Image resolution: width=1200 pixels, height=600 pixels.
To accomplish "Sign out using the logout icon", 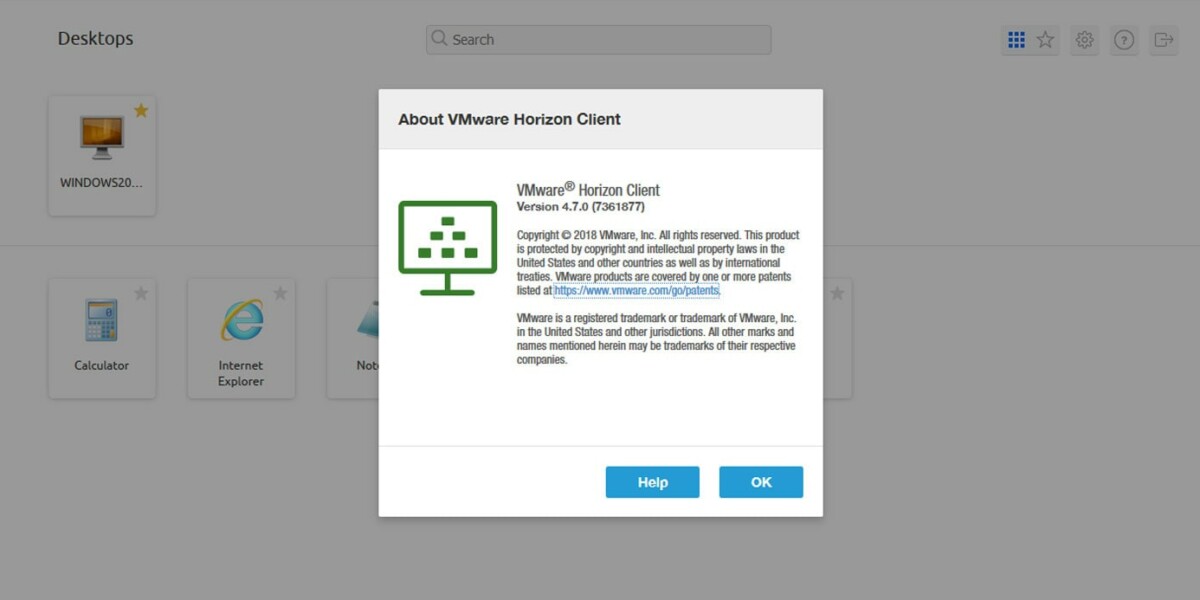I will coord(1162,39).
